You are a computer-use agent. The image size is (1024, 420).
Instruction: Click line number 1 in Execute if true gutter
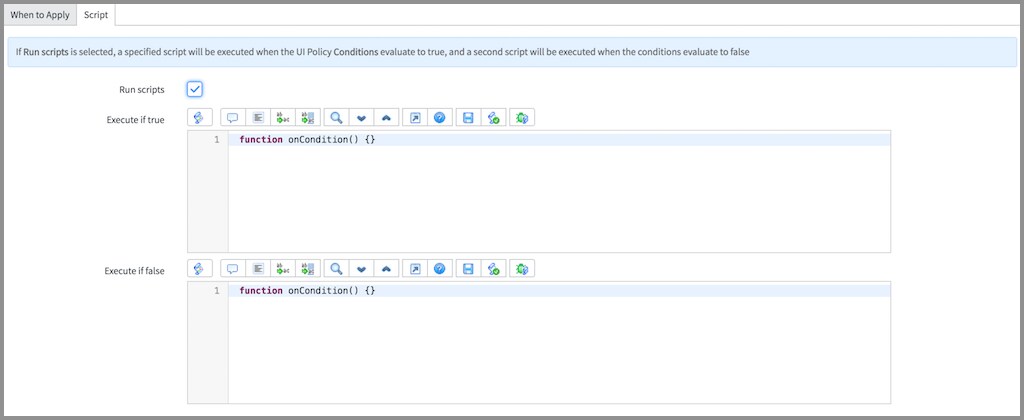click(x=216, y=140)
